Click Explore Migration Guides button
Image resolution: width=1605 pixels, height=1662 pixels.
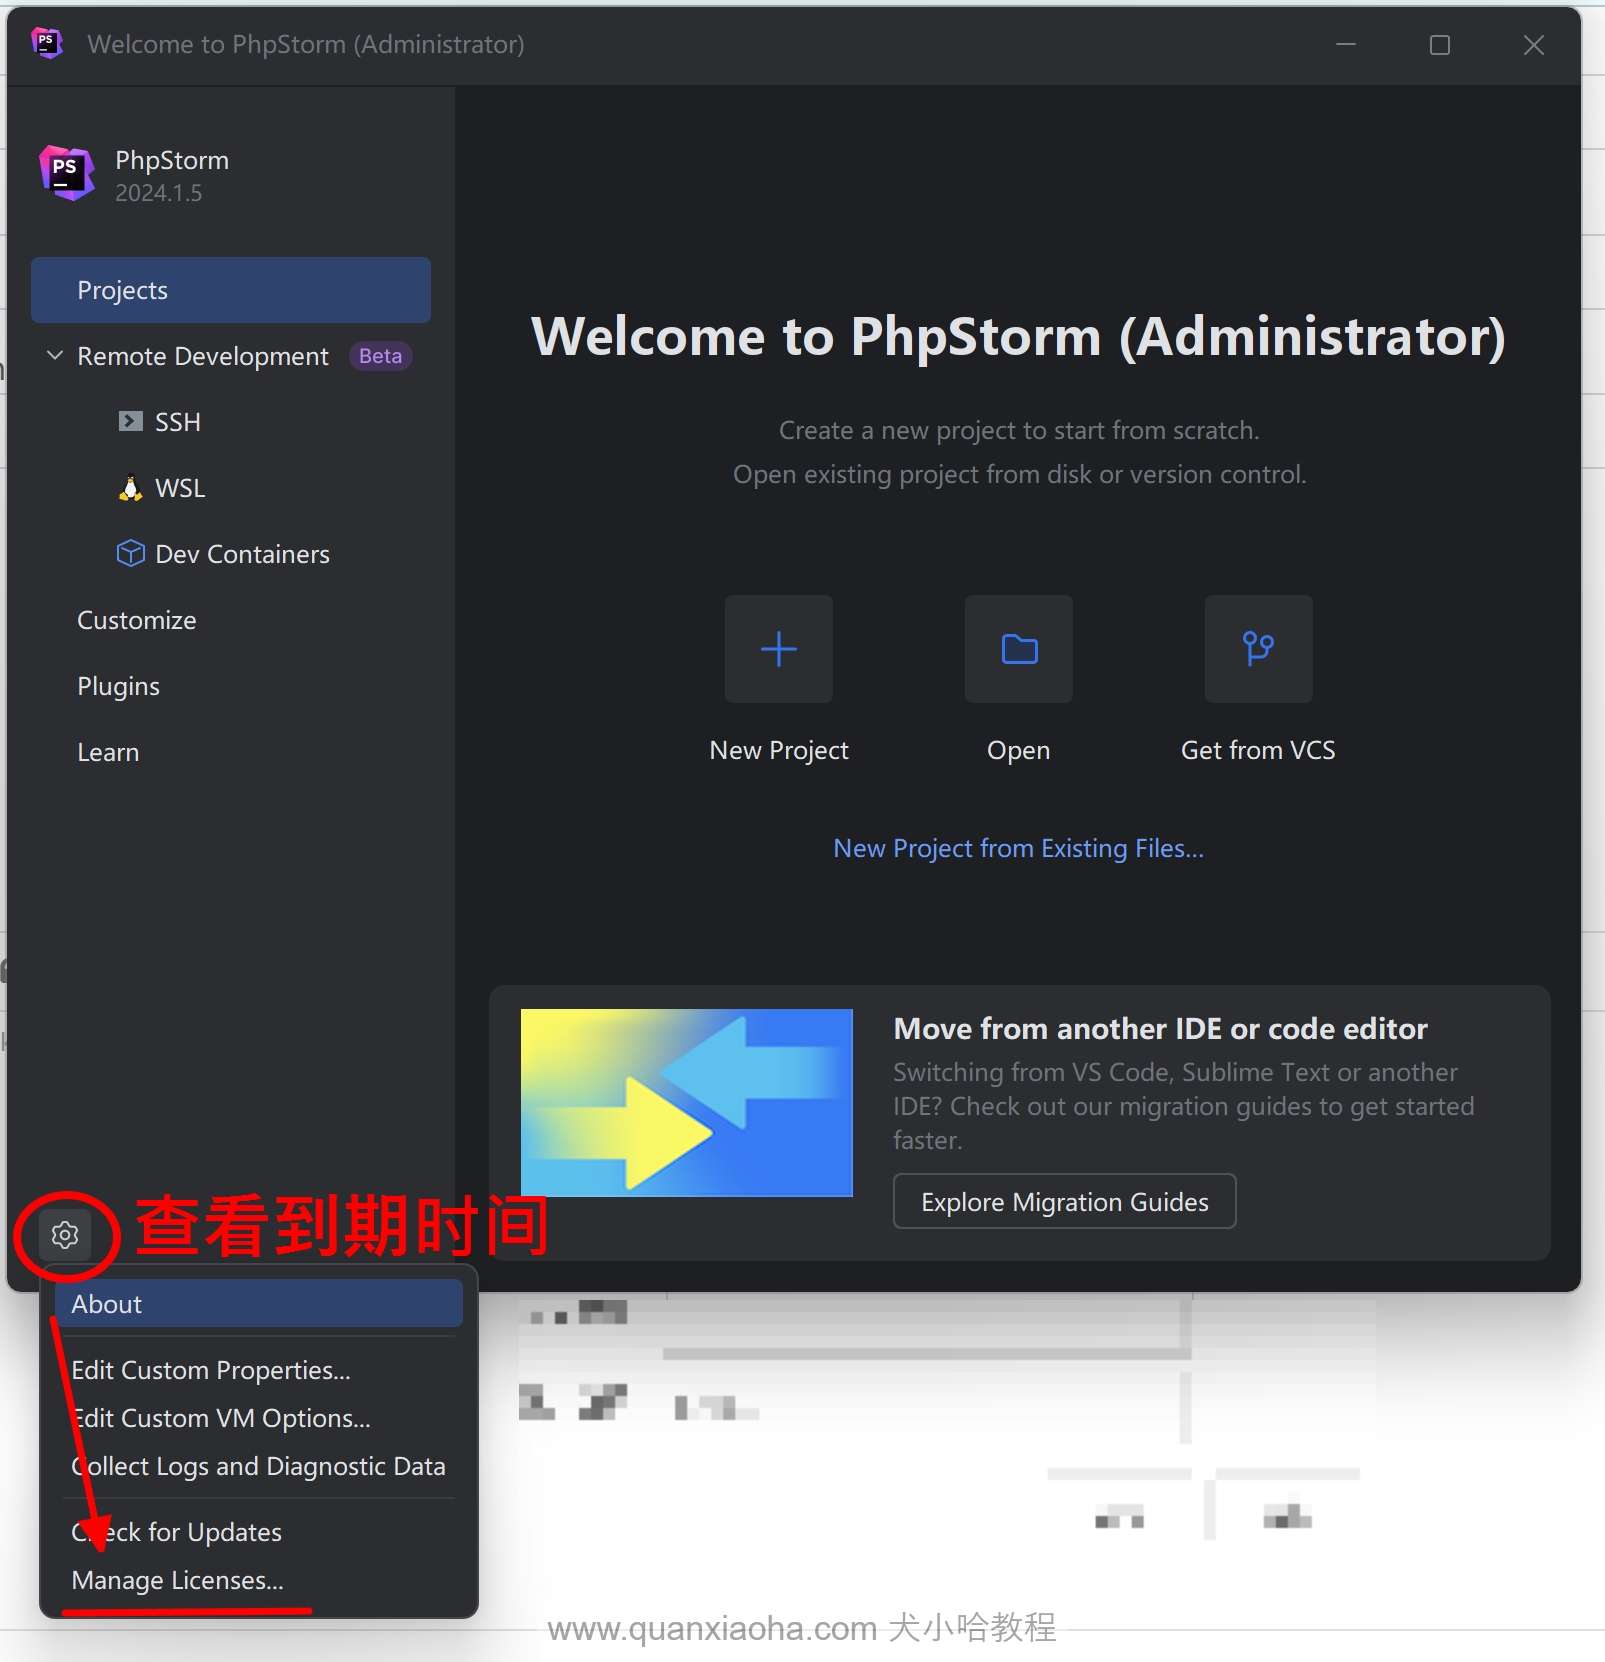[x=1065, y=1201]
